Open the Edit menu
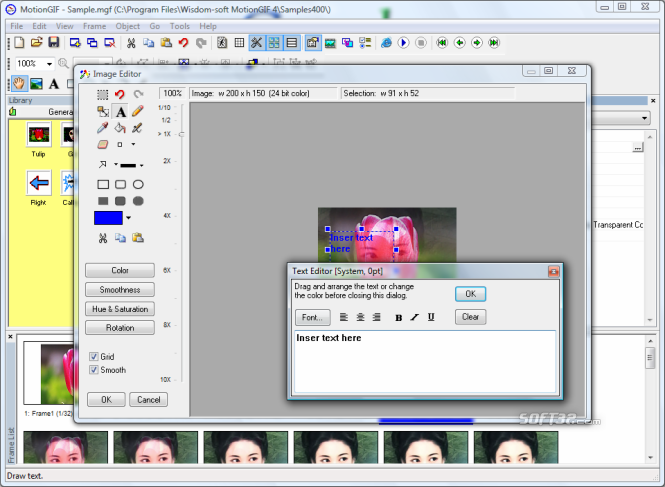The height and width of the screenshot is (487, 665). (x=39, y=26)
